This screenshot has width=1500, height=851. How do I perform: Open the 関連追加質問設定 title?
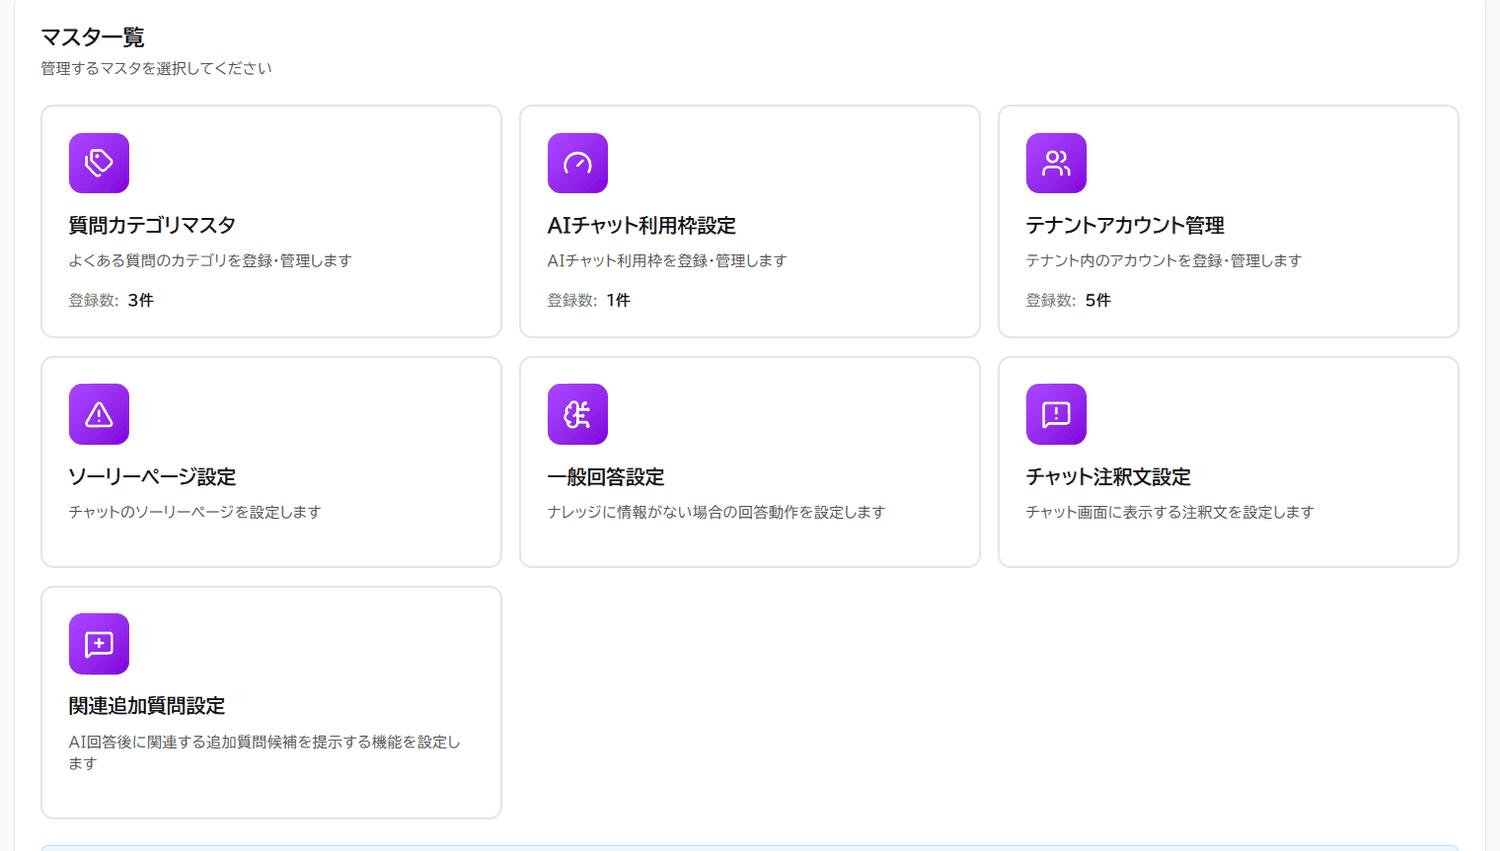[147, 706]
